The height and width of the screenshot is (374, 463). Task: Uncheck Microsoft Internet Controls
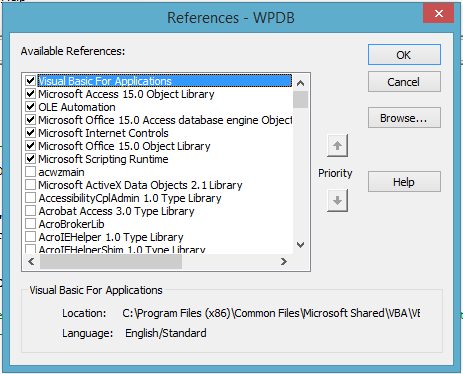click(30, 133)
